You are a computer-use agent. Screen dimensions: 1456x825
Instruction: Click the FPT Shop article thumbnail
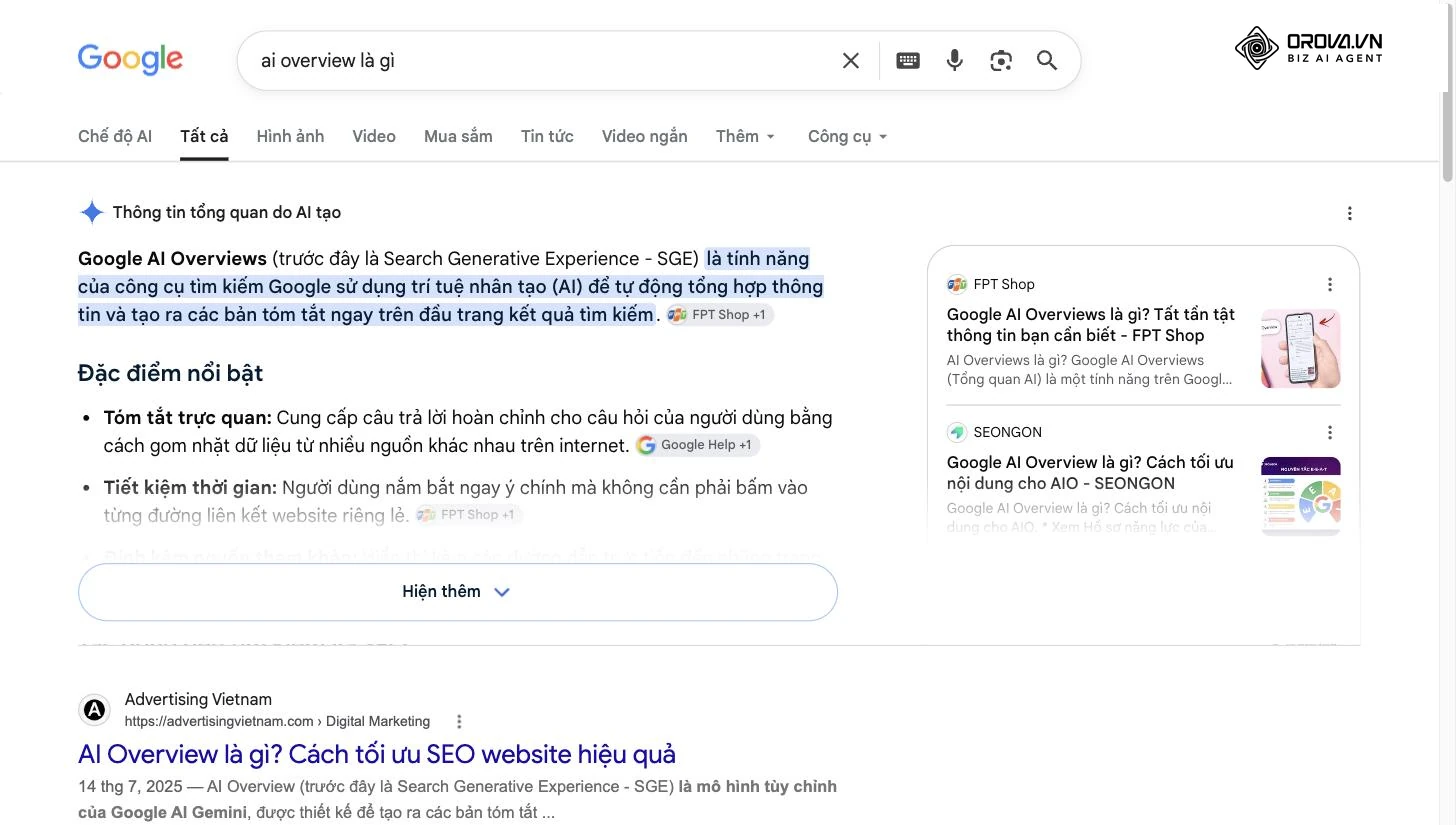1301,348
